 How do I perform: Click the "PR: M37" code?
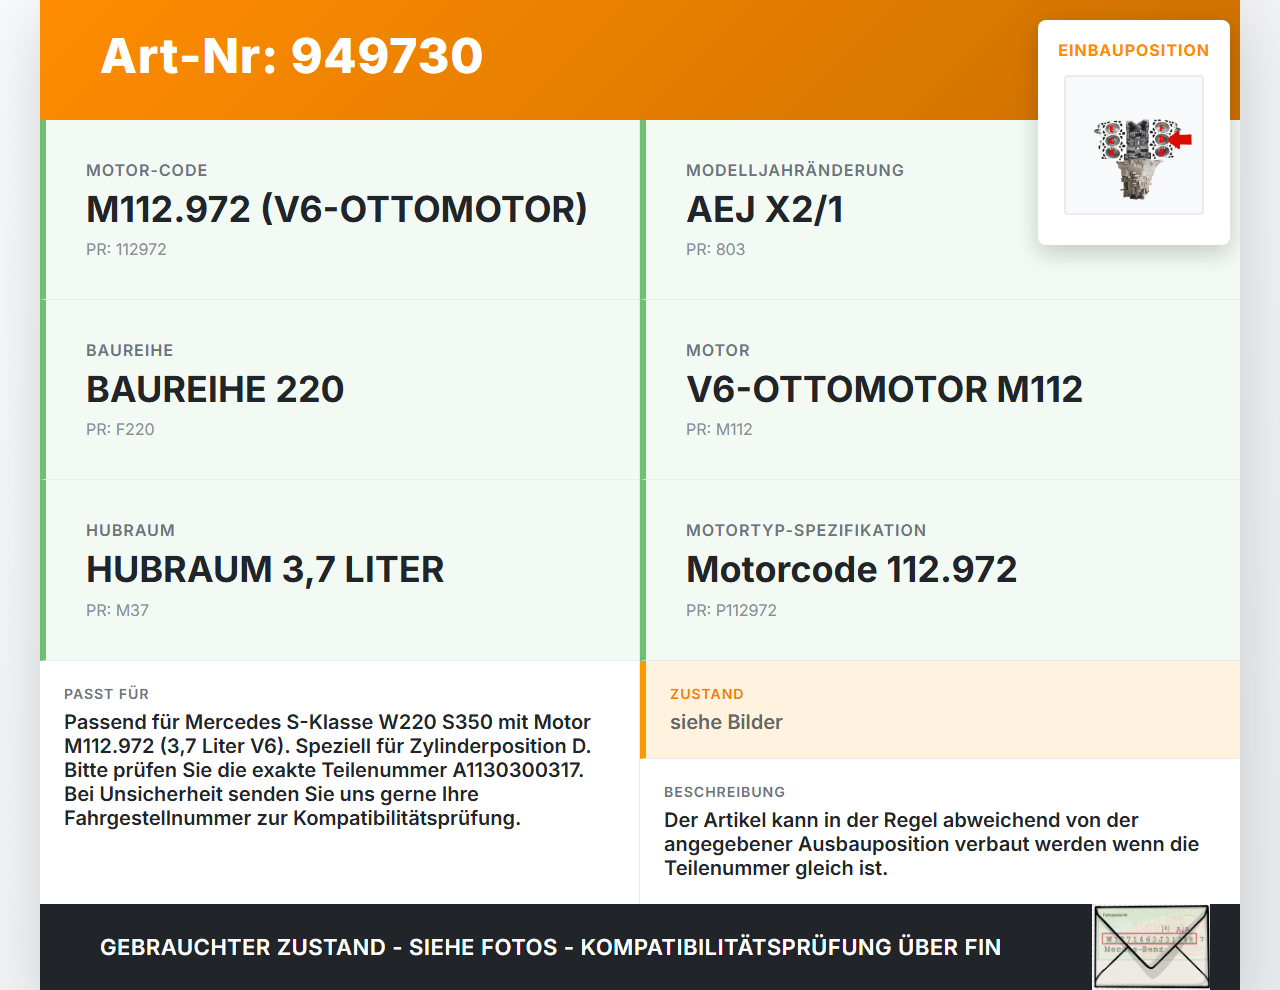(x=117, y=610)
